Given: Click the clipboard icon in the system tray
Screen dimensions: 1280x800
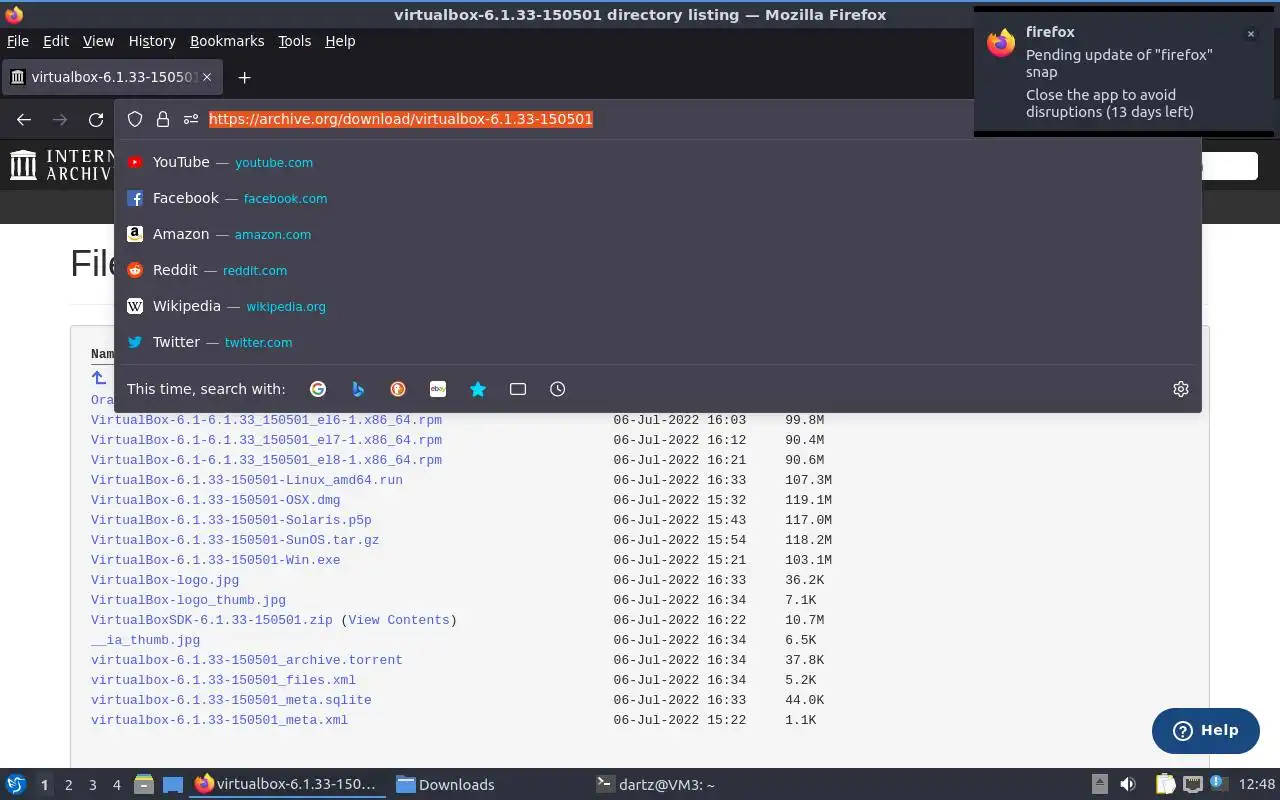Looking at the screenshot, I should [x=1165, y=785].
